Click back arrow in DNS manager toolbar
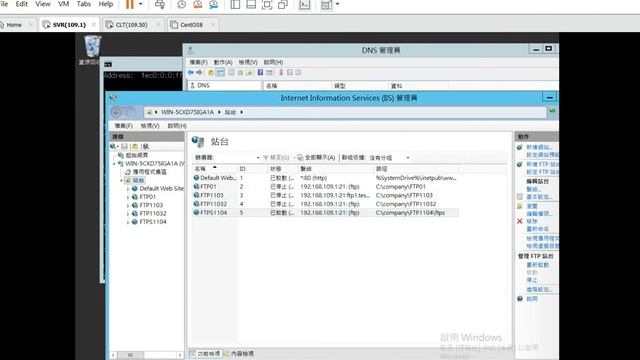 point(191,73)
